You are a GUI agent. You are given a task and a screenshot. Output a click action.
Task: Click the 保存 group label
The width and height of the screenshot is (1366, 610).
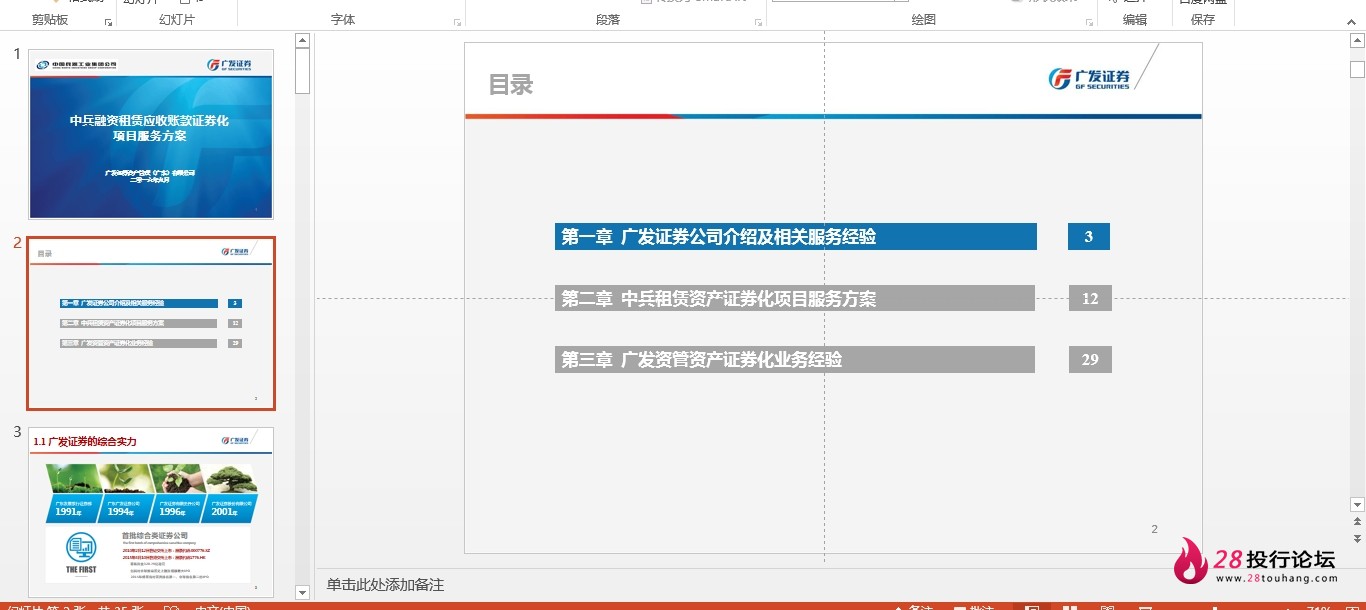[x=1203, y=20]
